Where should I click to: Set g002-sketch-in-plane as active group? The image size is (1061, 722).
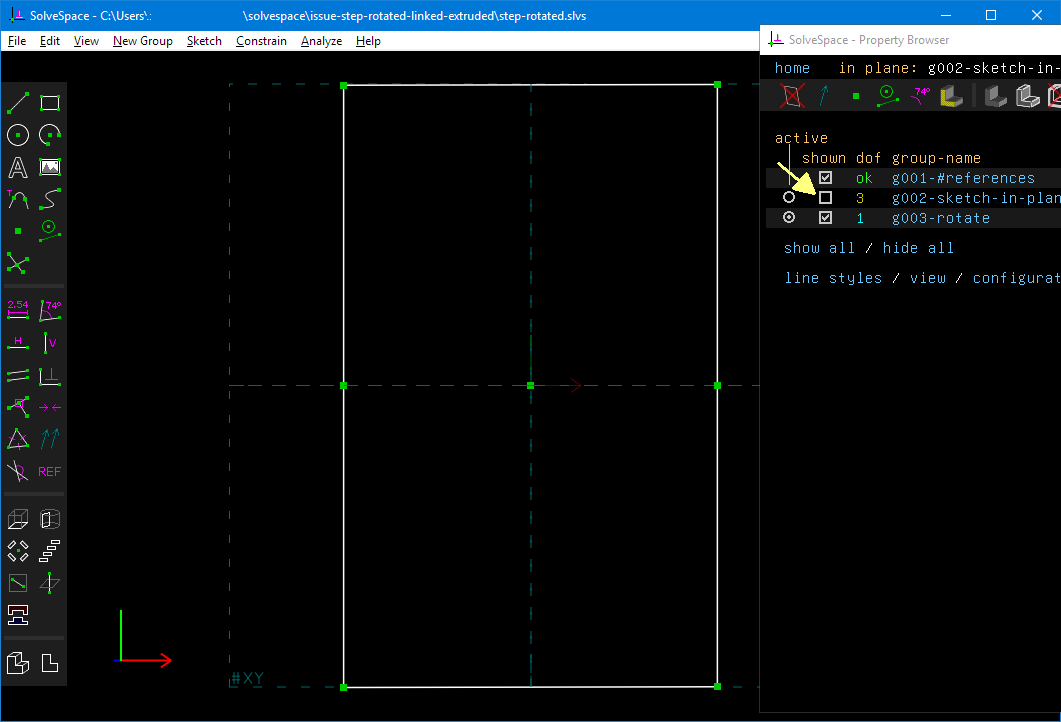click(789, 197)
